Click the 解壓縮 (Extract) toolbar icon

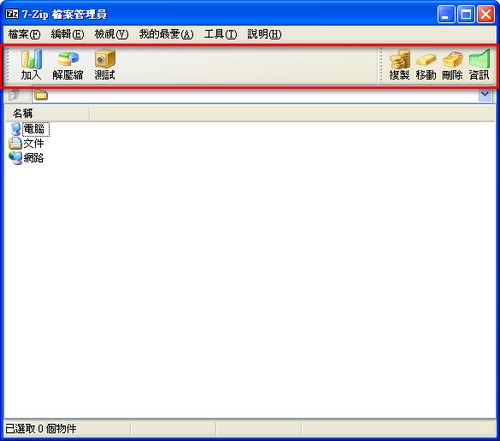(68, 59)
